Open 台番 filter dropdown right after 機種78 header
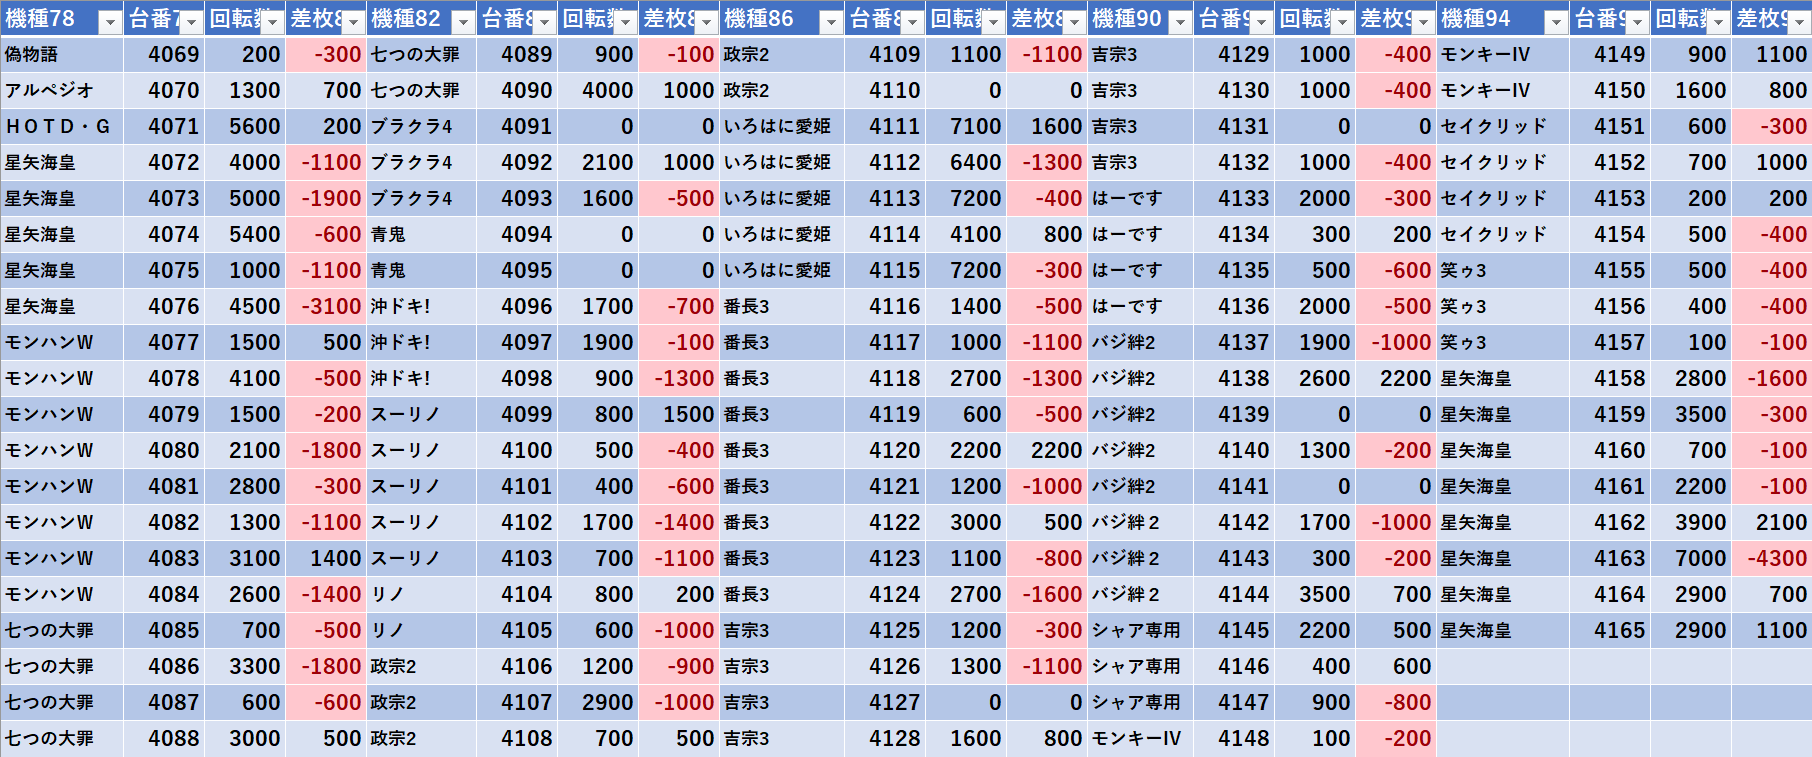Image resolution: width=1812 pixels, height=757 pixels. coord(191,21)
